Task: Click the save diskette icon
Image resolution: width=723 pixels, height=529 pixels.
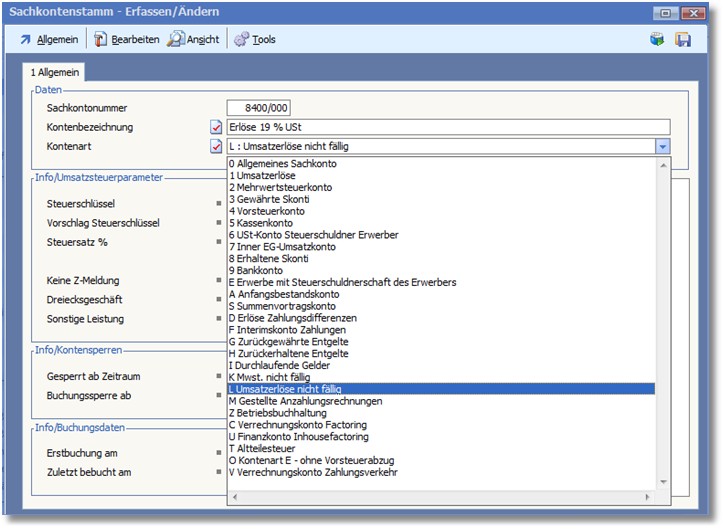Action: [x=683, y=40]
